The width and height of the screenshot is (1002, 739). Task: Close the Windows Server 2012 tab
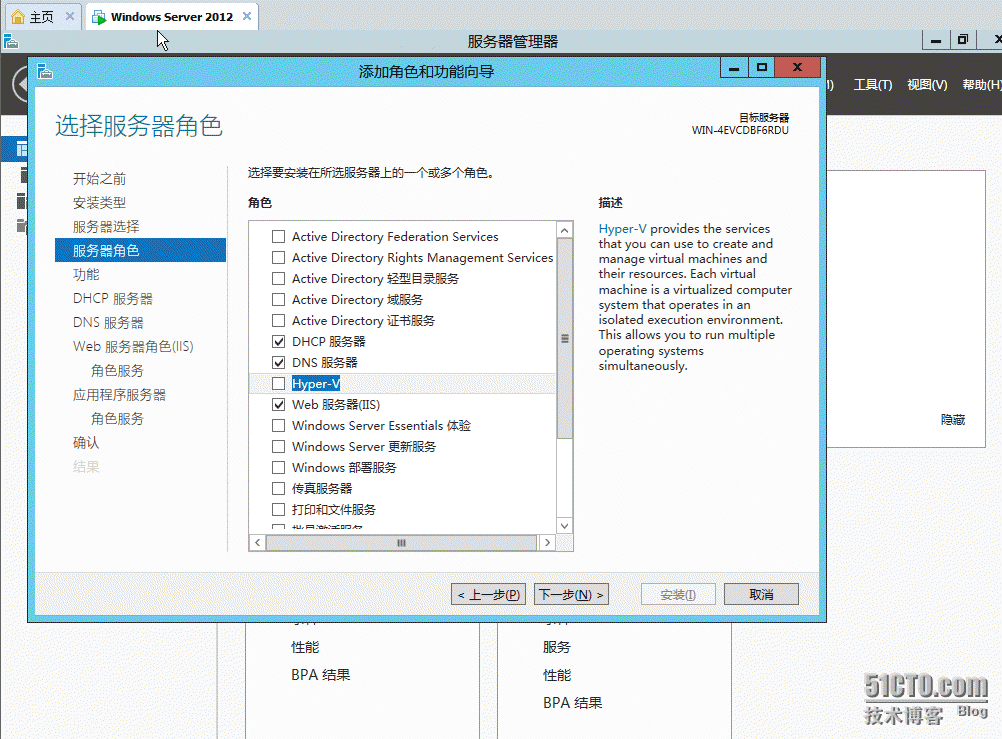pos(247,16)
